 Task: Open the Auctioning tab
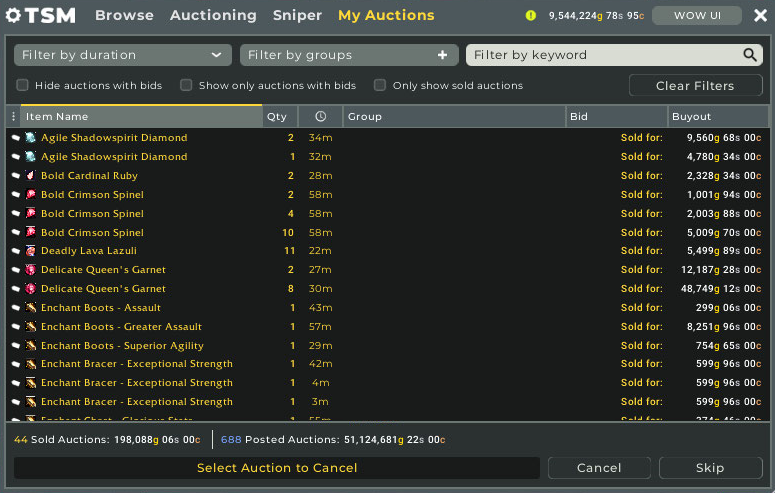coord(213,15)
